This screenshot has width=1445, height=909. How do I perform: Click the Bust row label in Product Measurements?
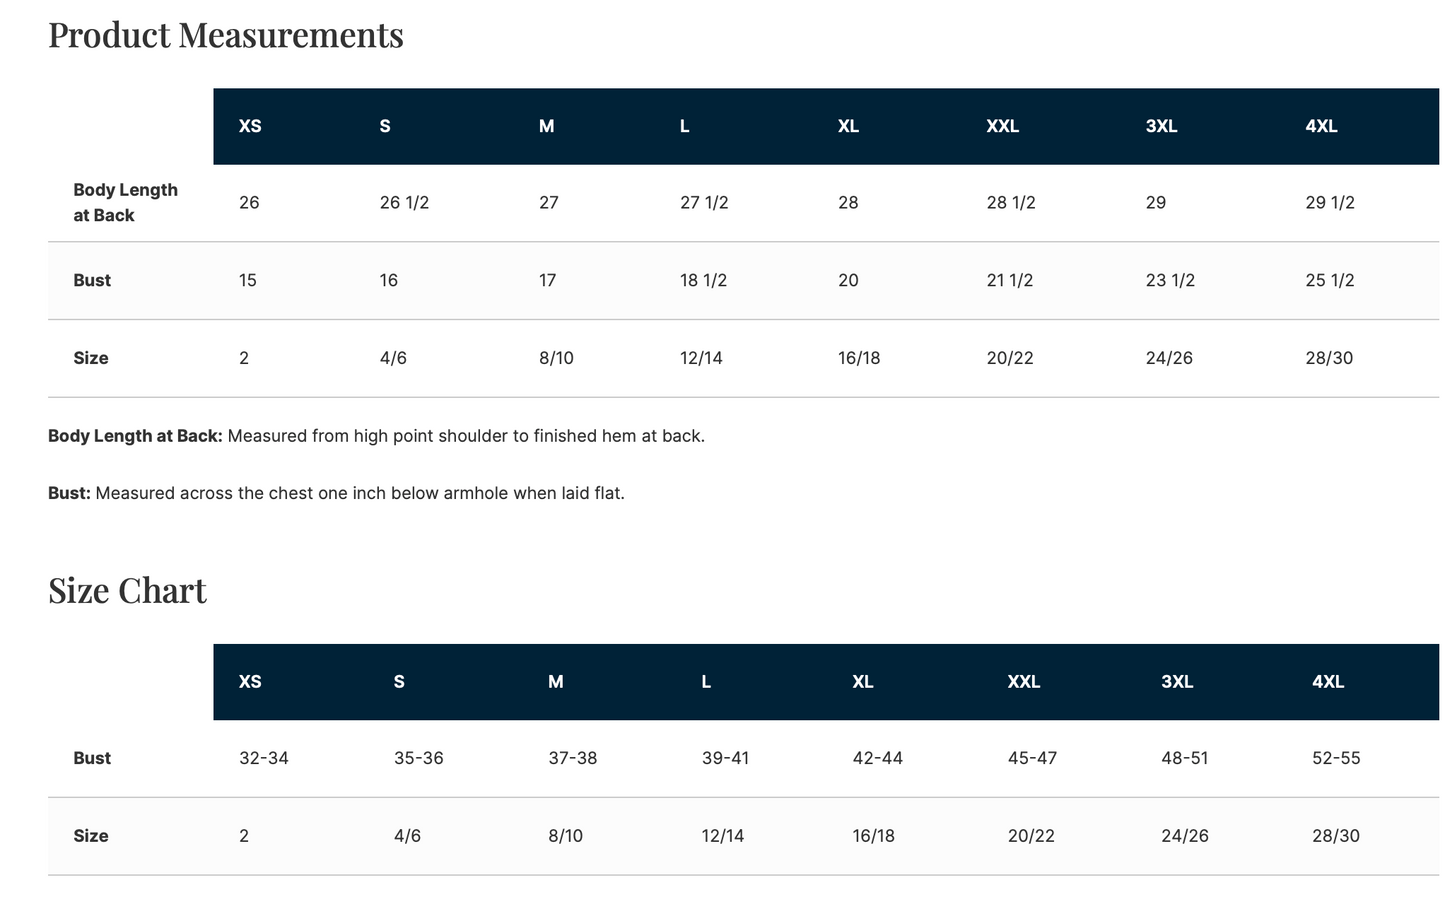click(x=92, y=281)
